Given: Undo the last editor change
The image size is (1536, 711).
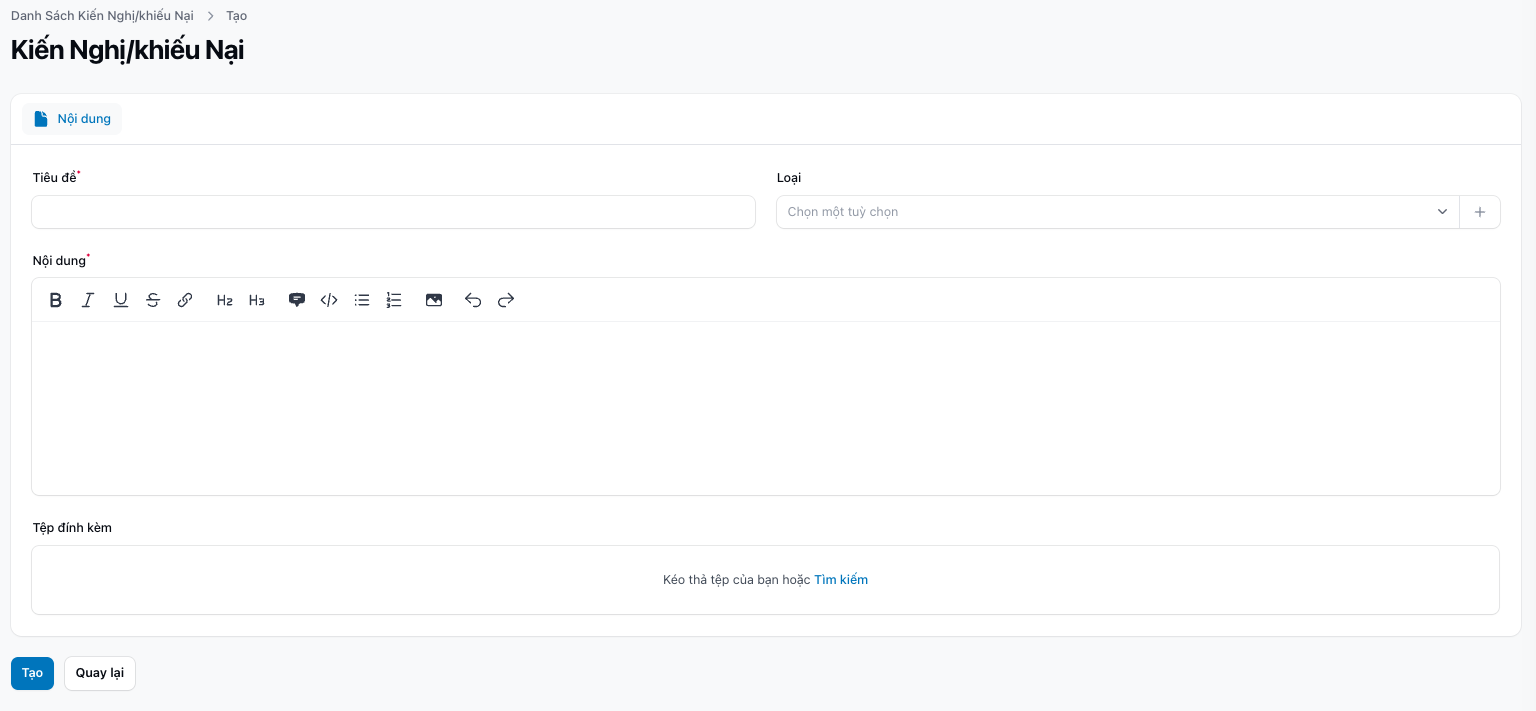Looking at the screenshot, I should pyautogui.click(x=473, y=300).
